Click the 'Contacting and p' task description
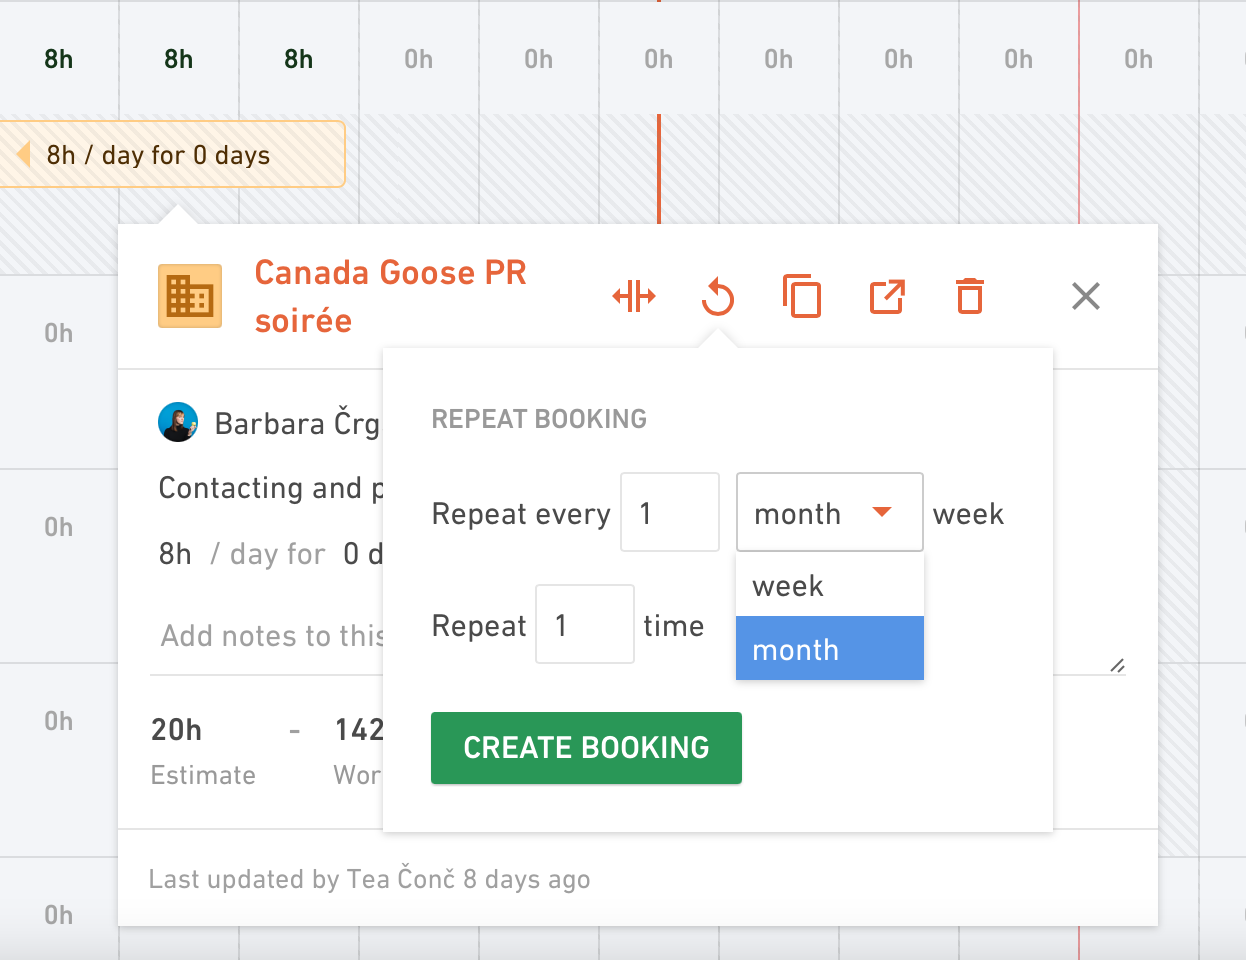Image resolution: width=1246 pixels, height=960 pixels. click(271, 488)
